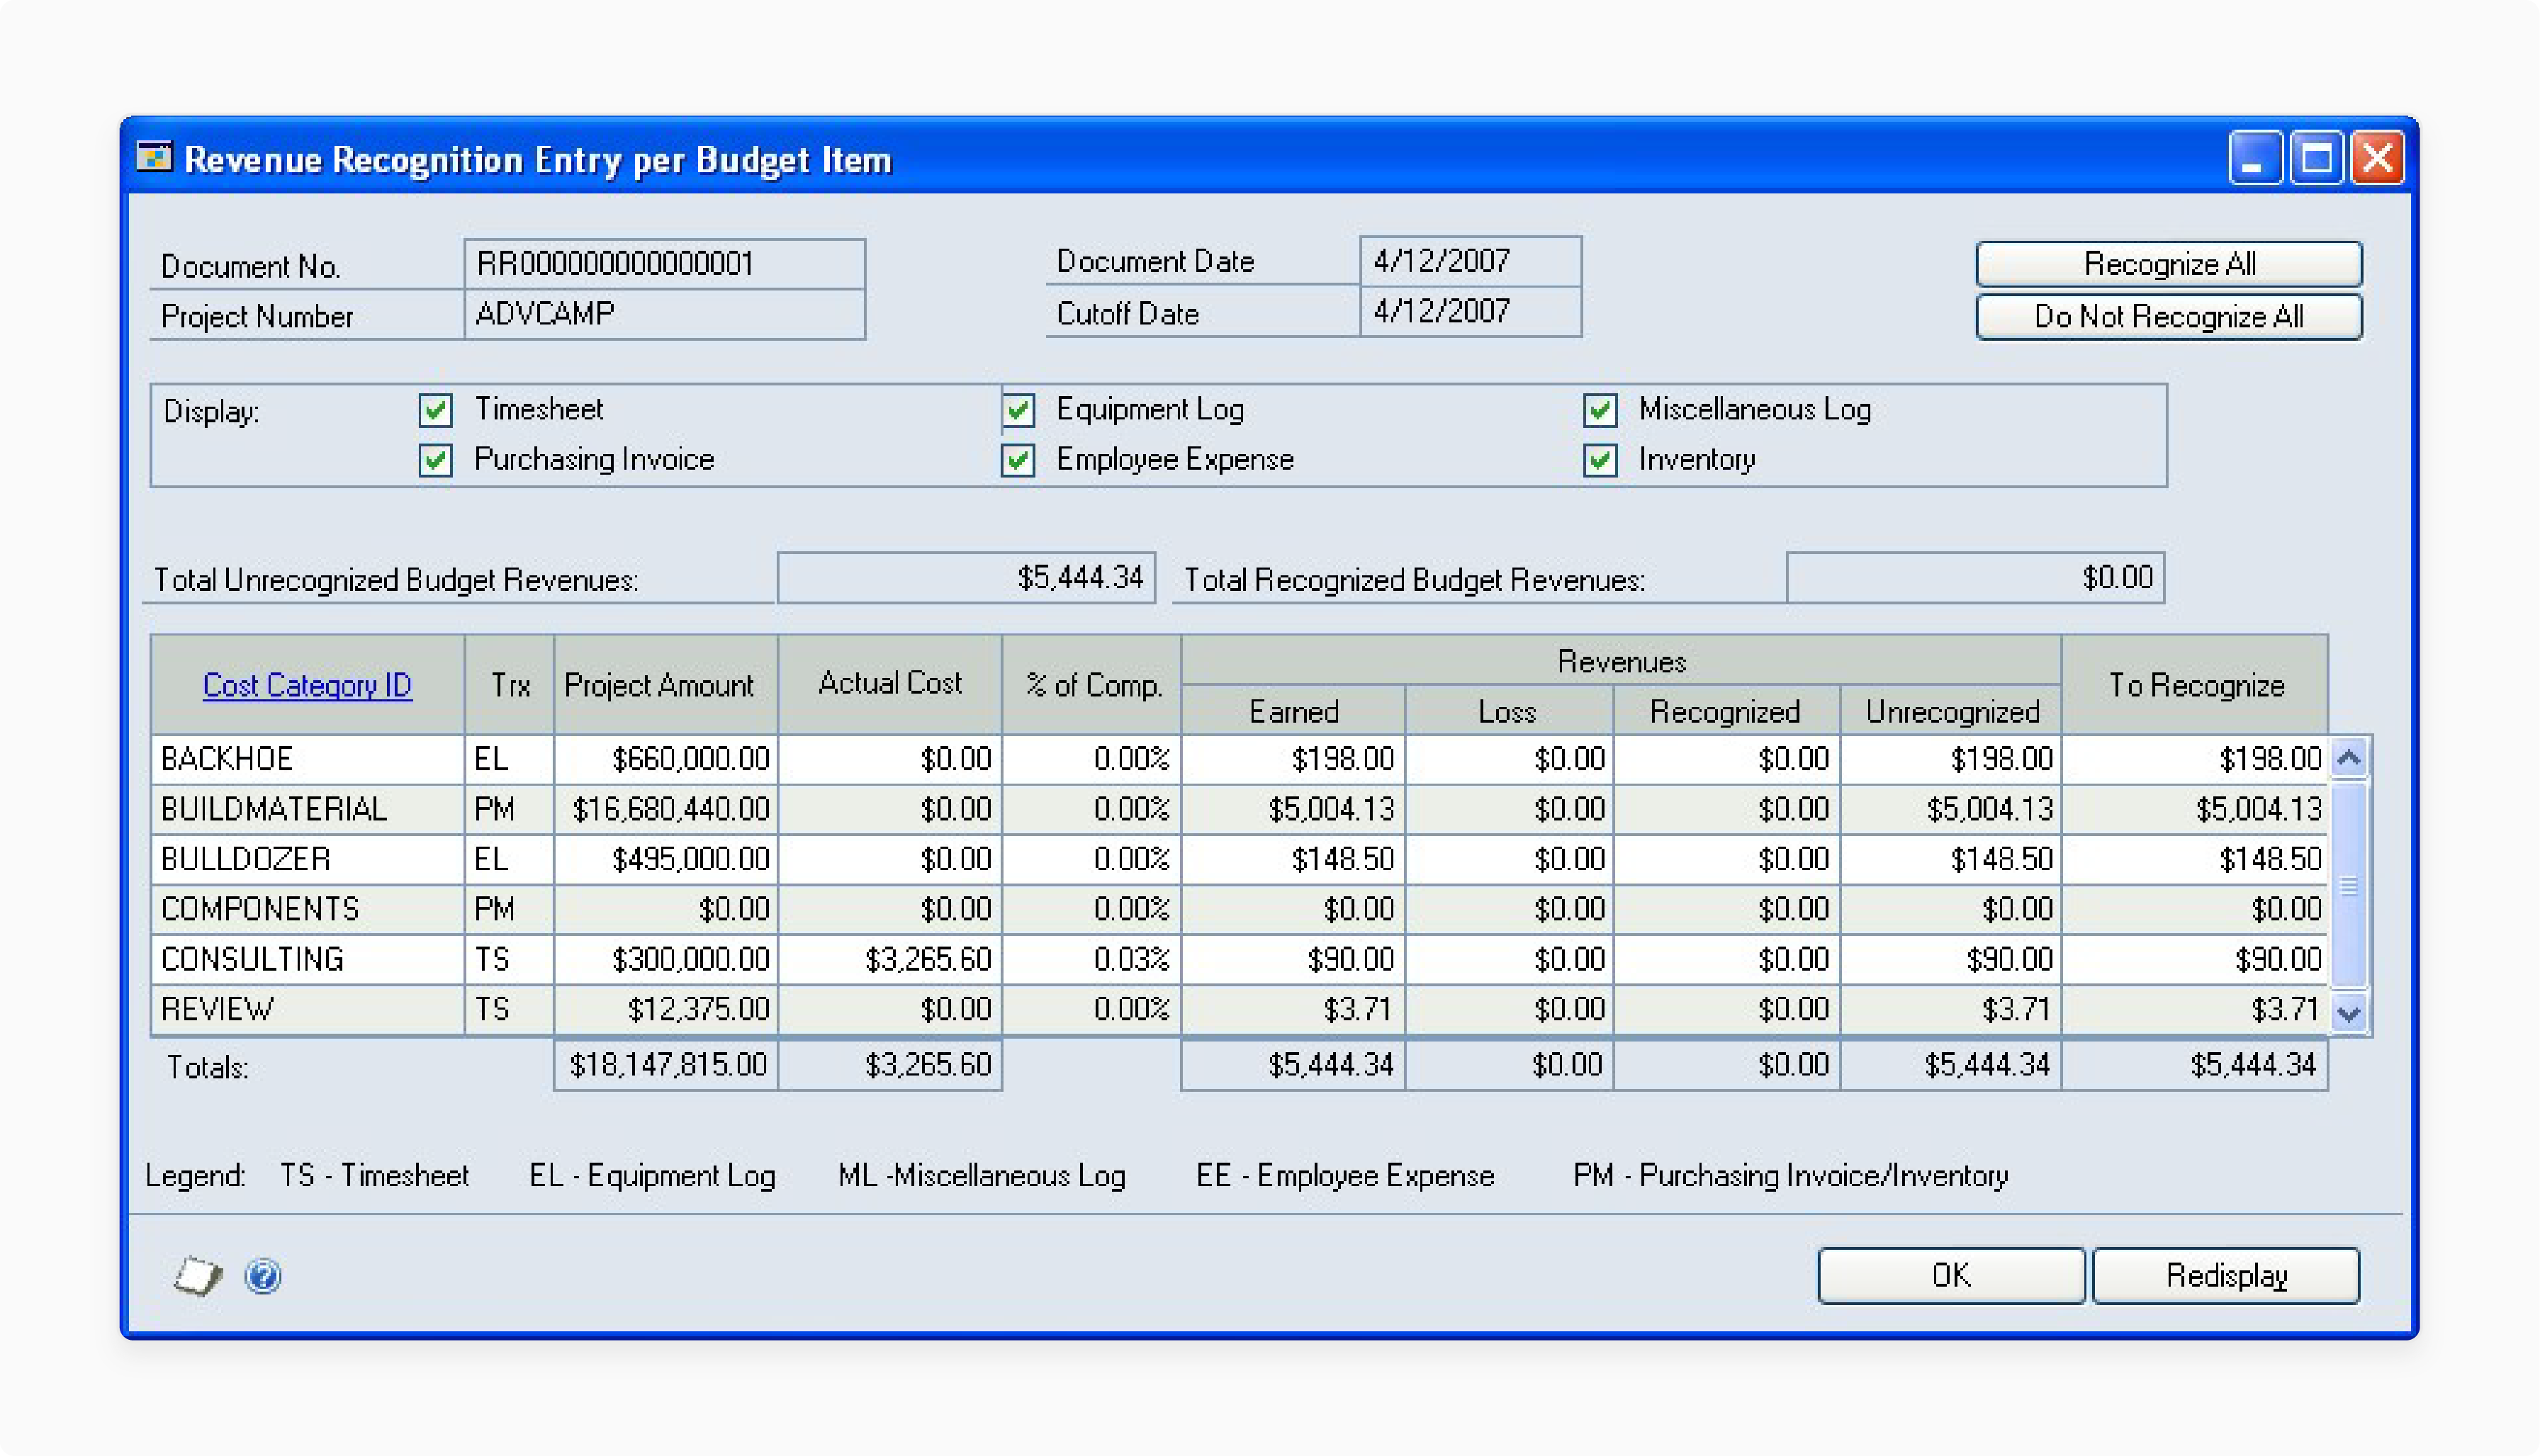This screenshot has height=1456, width=2540.
Task: Toggle the Equipment Log checkbox
Action: (x=1018, y=410)
